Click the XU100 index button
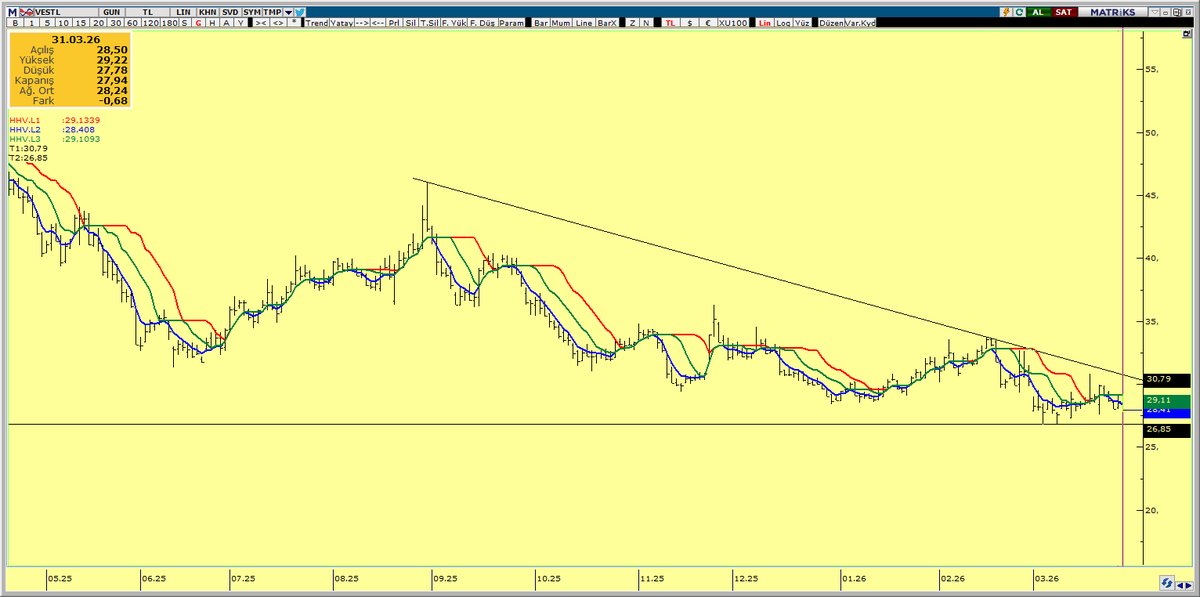 coord(734,22)
